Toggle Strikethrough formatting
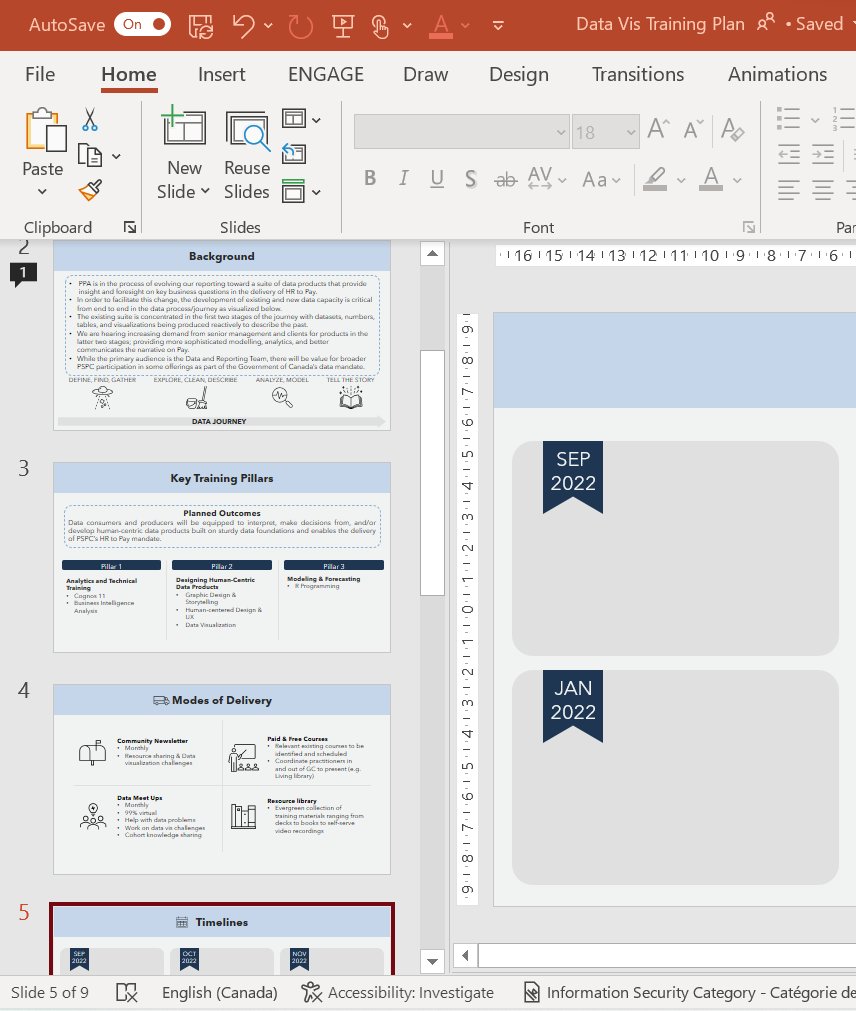The height and width of the screenshot is (1011, 856). pos(505,180)
